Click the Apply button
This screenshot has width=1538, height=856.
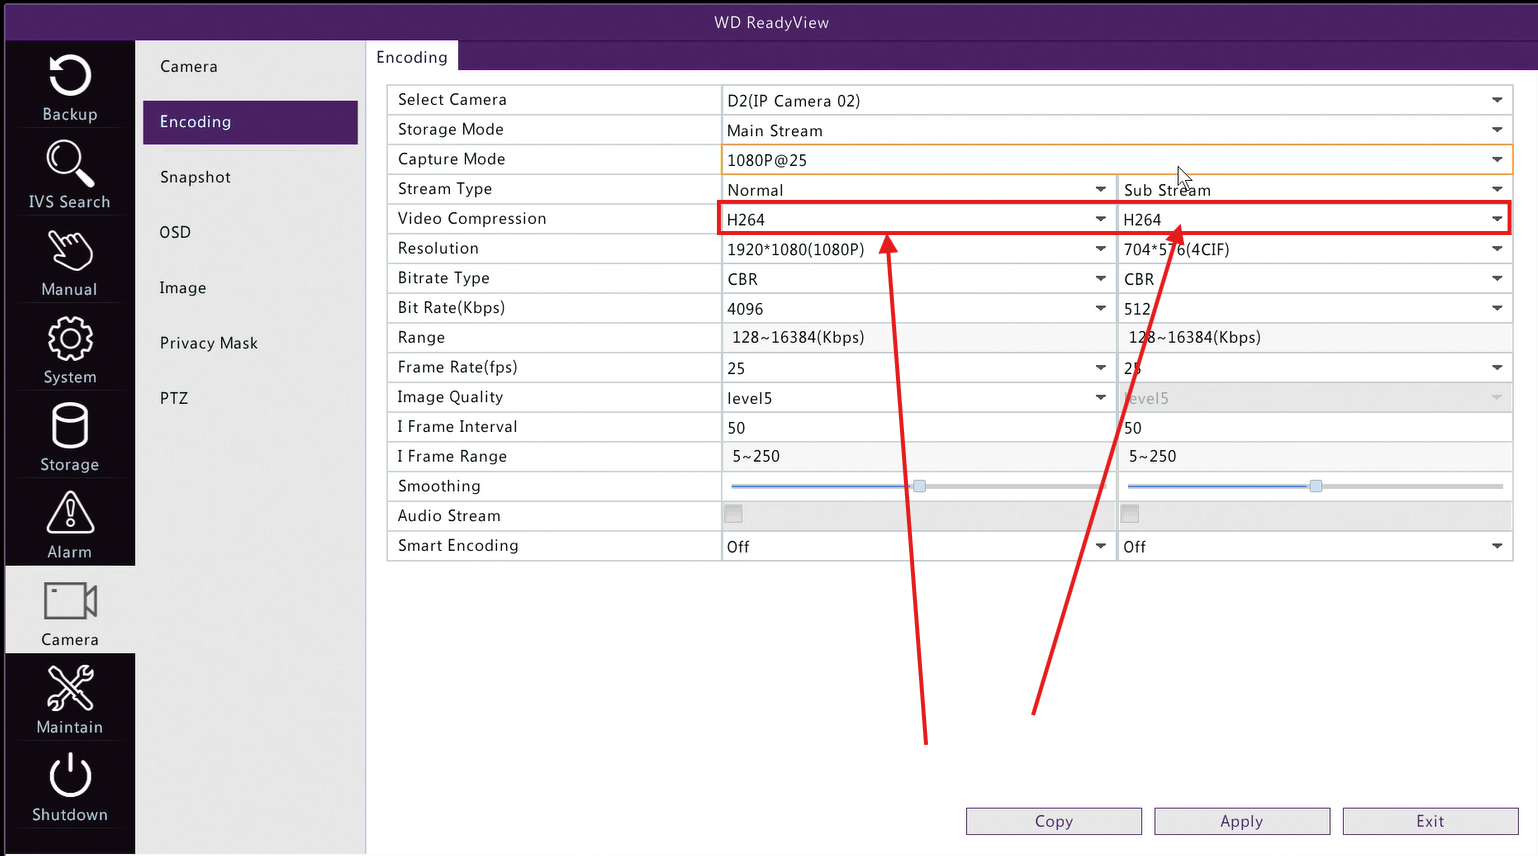tap(1242, 821)
